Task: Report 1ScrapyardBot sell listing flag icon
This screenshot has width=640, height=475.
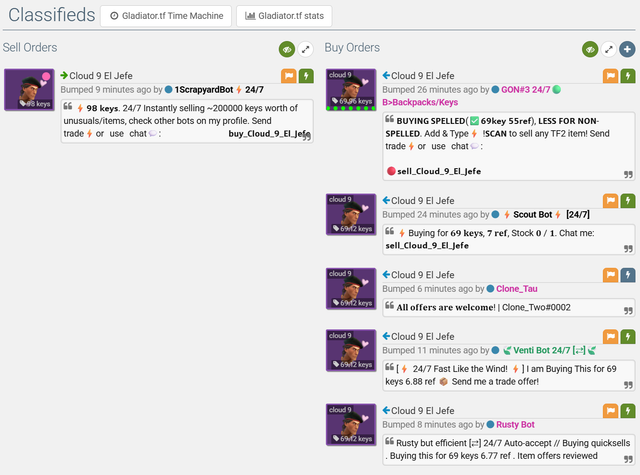Action: (289, 76)
